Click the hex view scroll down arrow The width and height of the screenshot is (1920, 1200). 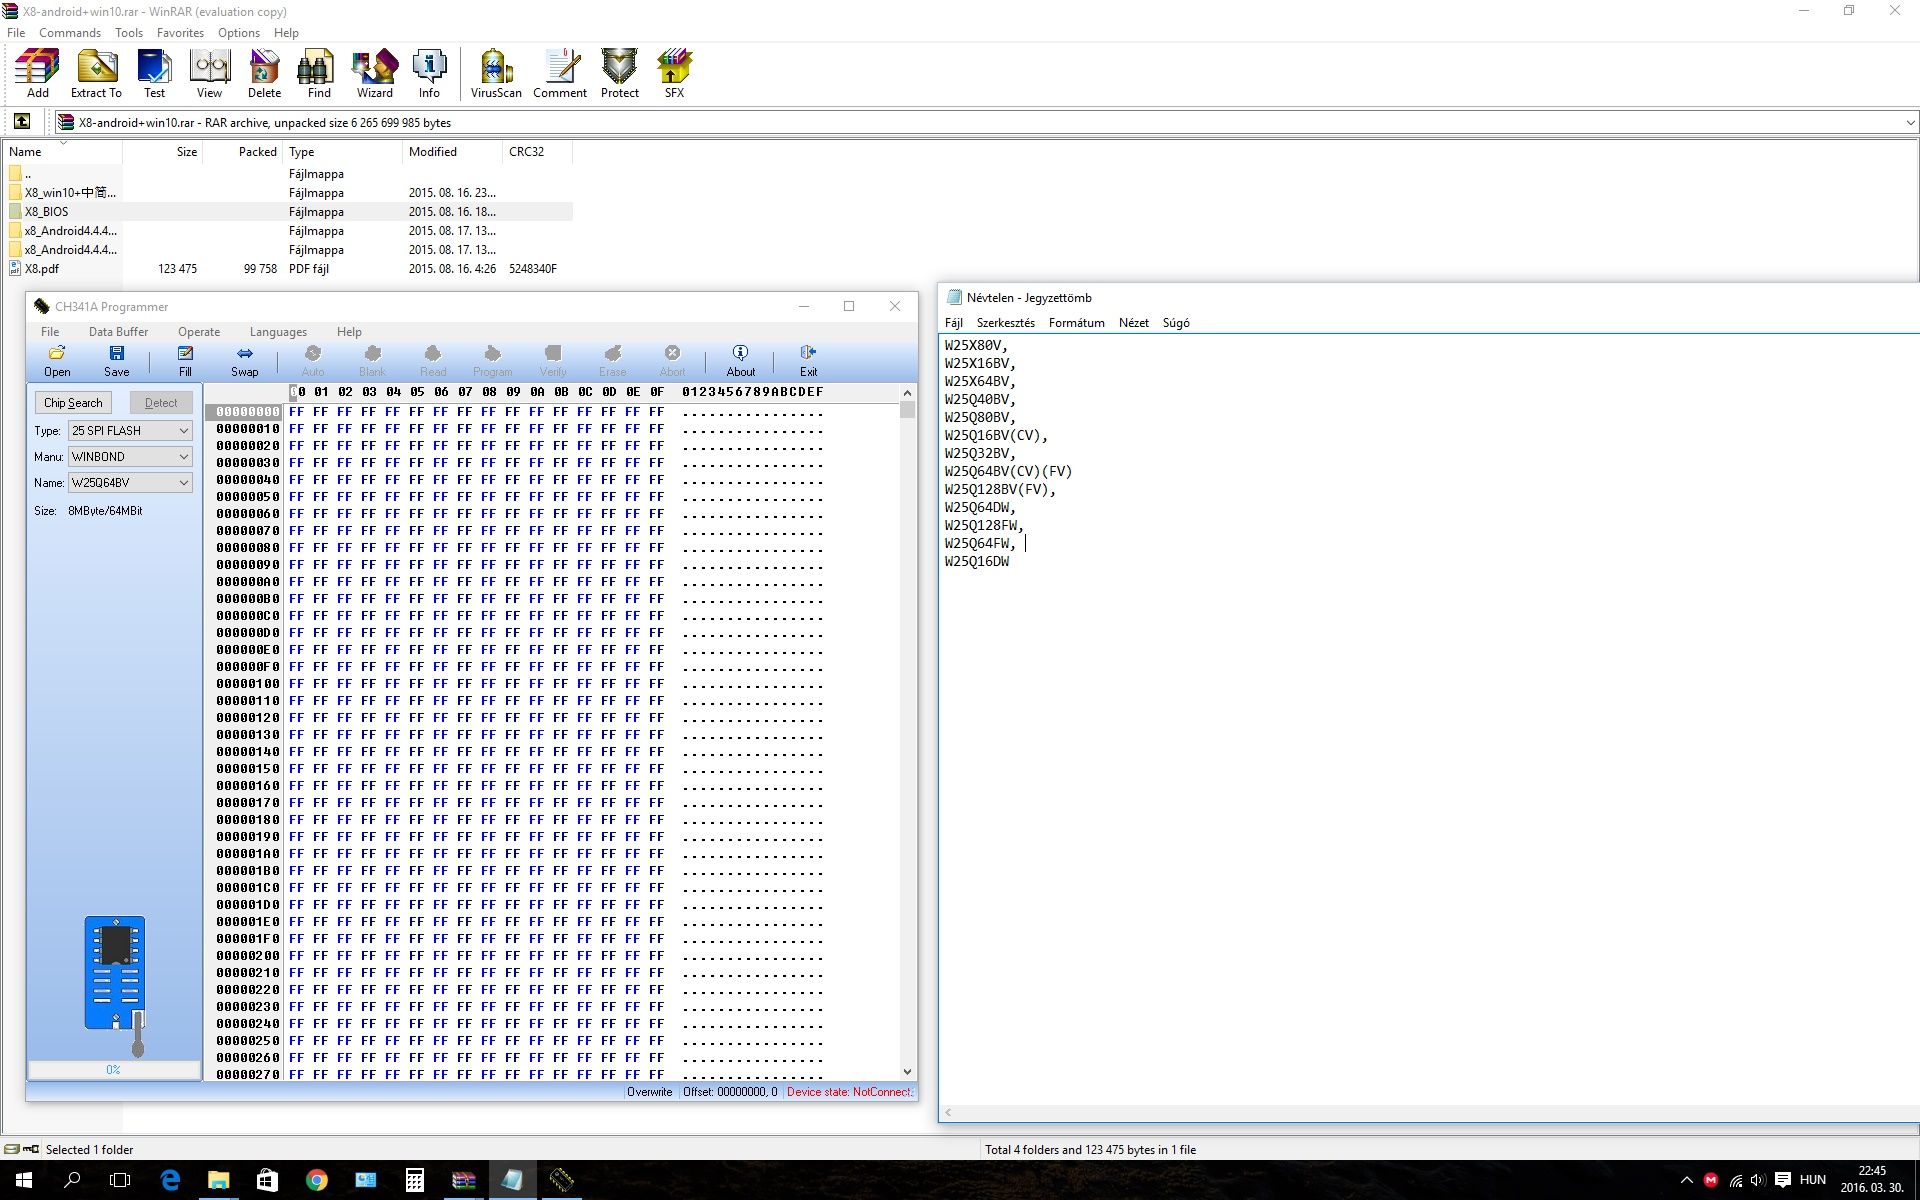tap(907, 1072)
